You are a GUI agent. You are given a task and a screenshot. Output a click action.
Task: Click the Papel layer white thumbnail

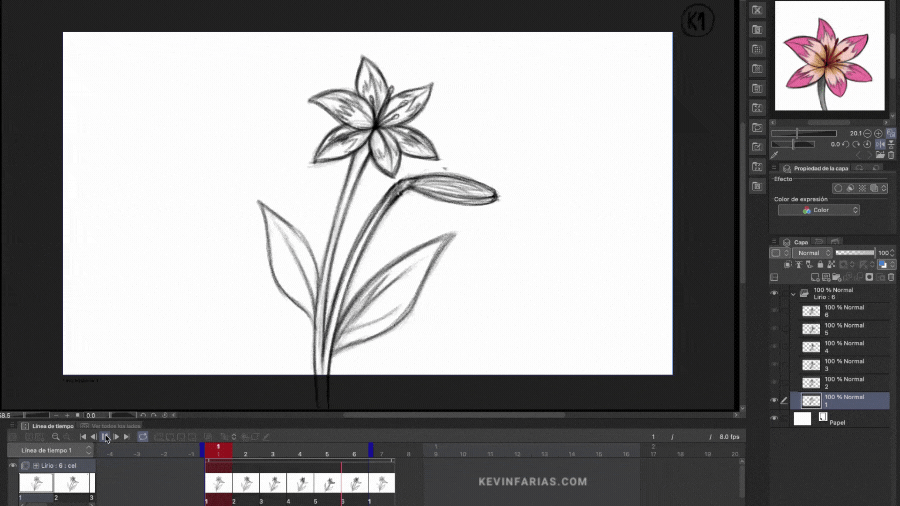[802, 419]
